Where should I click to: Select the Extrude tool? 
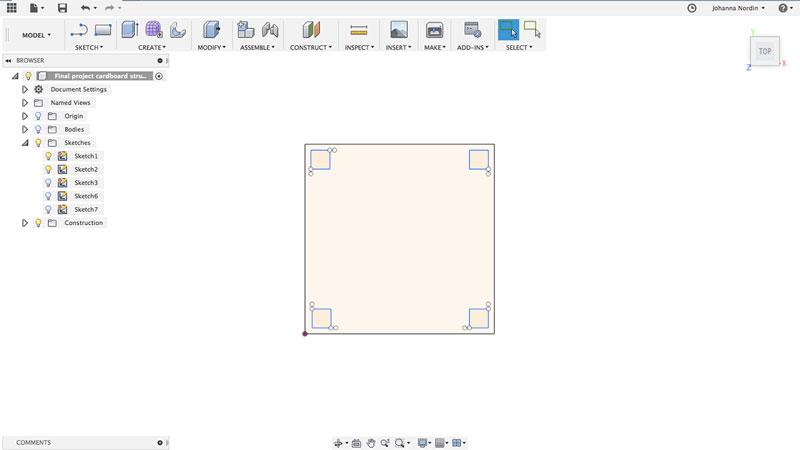click(130, 30)
